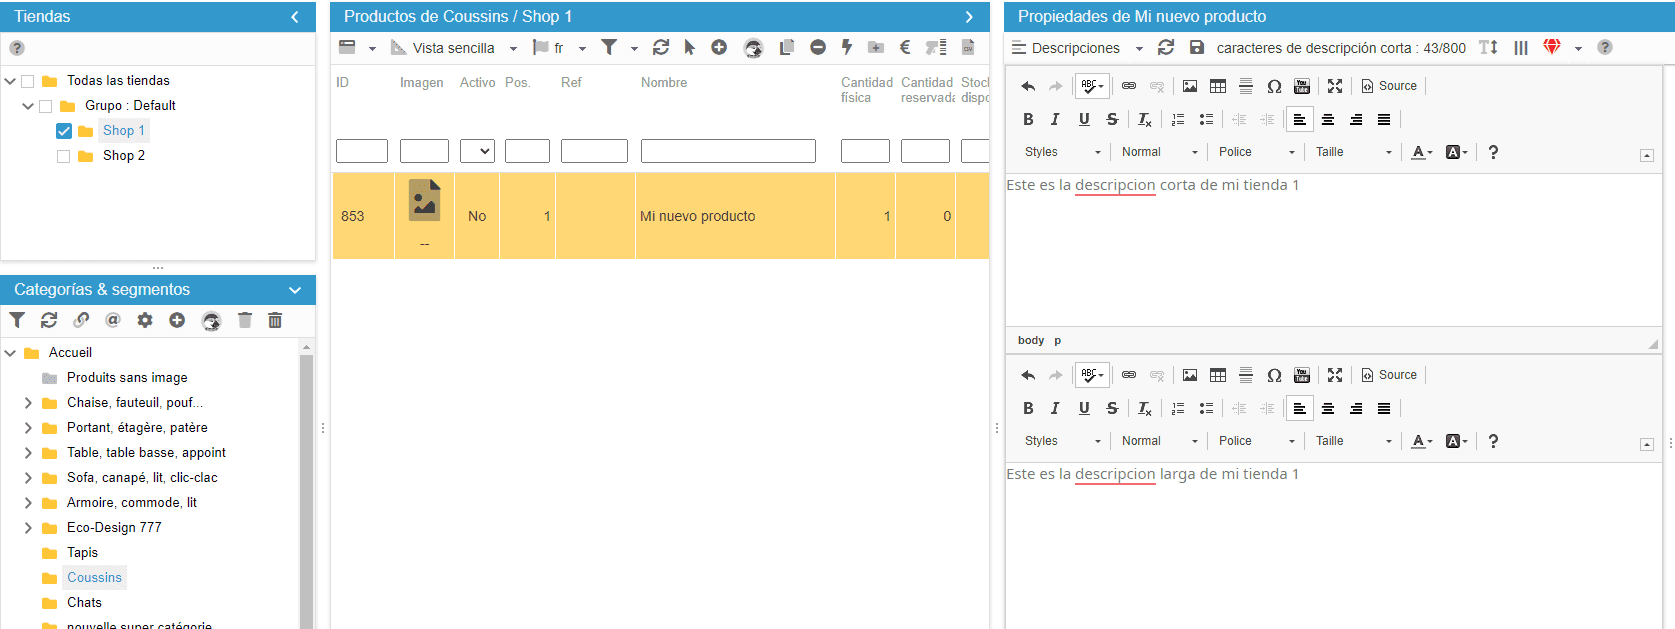Click the Nombre column filter field
This screenshot has width=1675, height=629.
tap(728, 151)
